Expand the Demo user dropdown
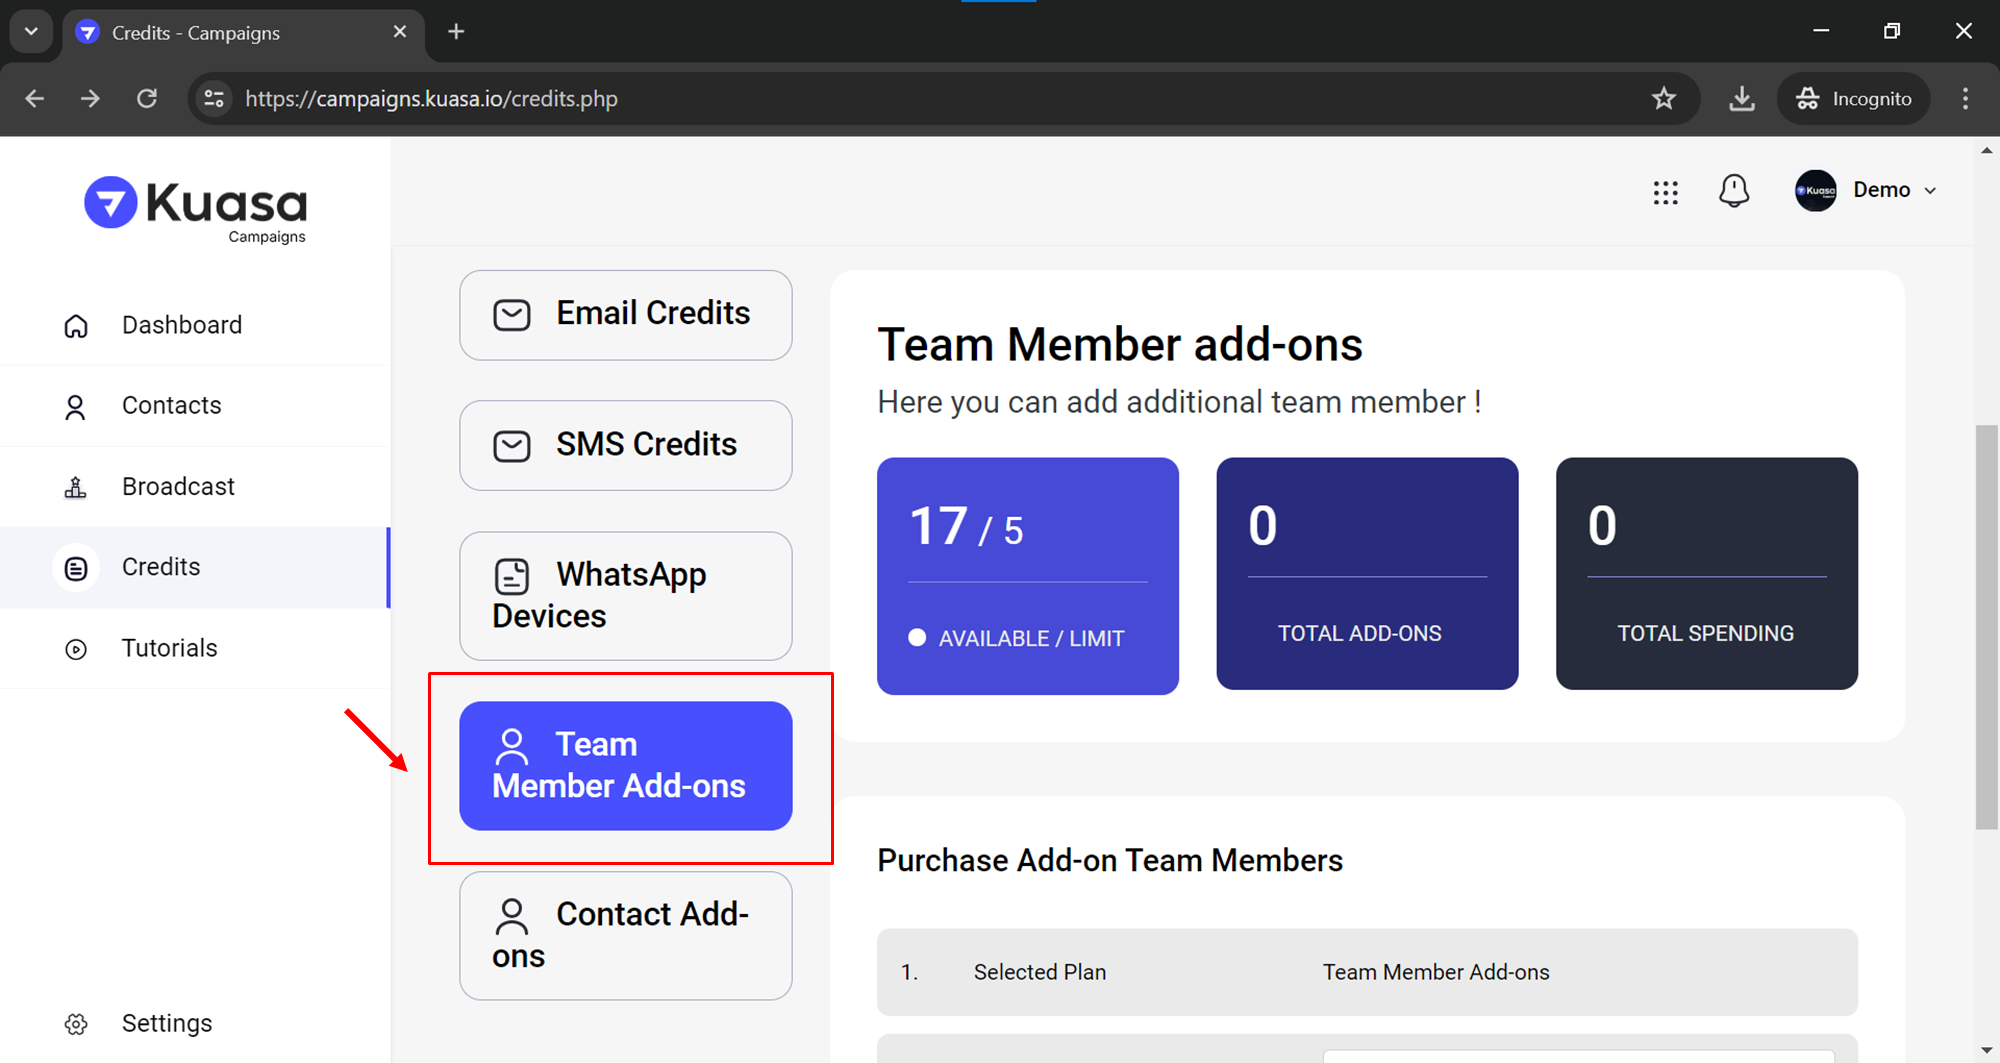The width and height of the screenshot is (2000, 1063). click(x=1930, y=191)
